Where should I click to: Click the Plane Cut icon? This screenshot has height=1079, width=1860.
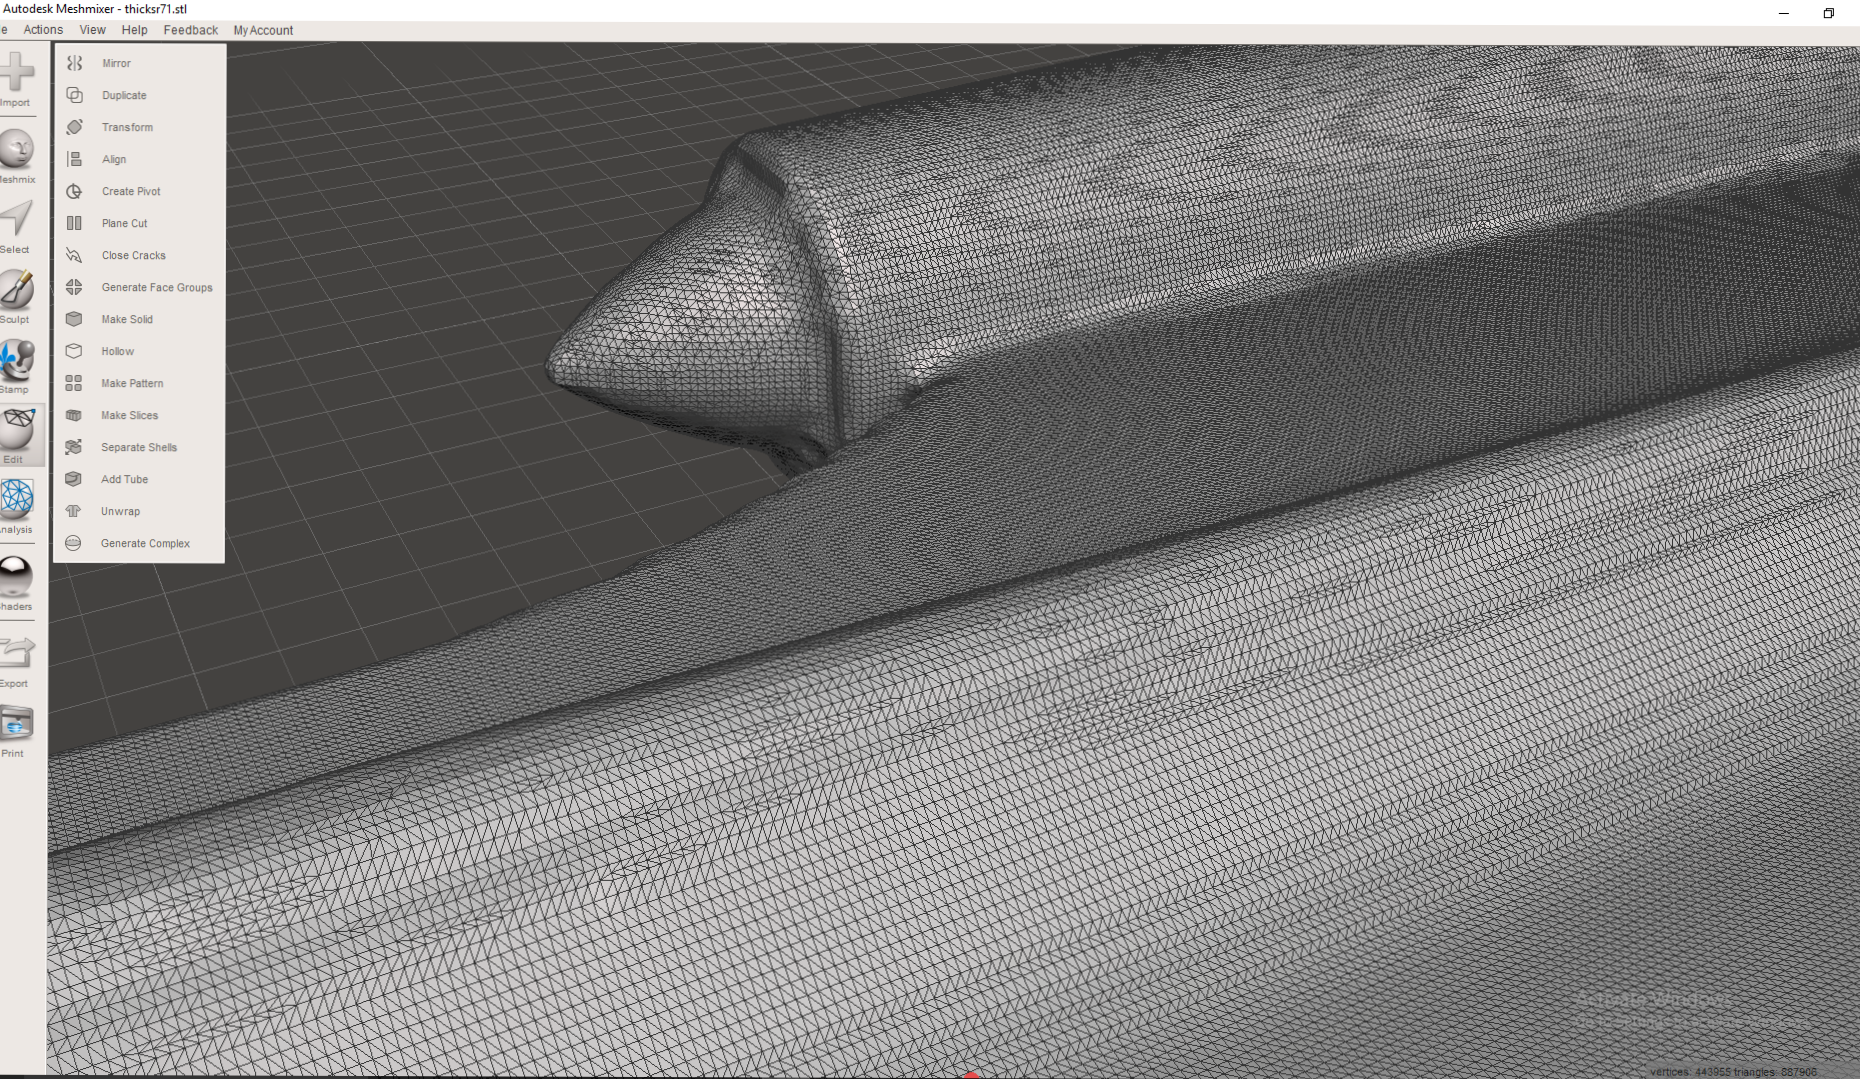tap(74, 223)
